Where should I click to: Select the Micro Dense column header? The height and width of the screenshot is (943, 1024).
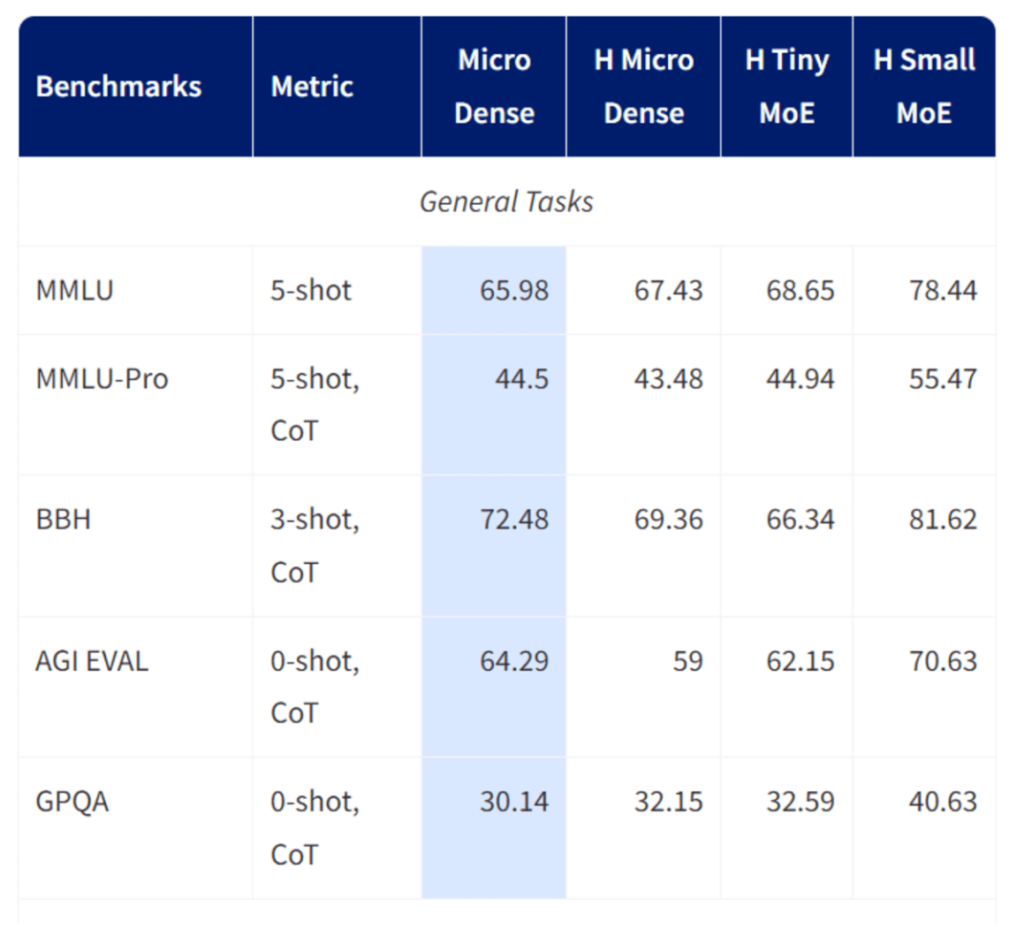point(494,86)
